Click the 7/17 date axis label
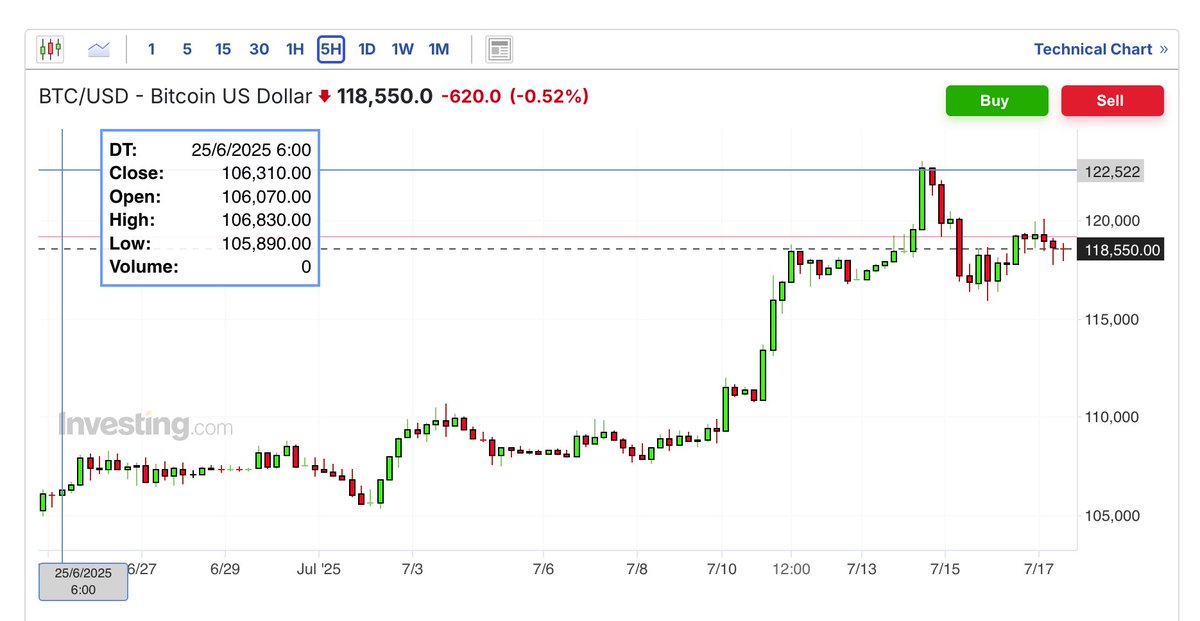 coord(1038,569)
